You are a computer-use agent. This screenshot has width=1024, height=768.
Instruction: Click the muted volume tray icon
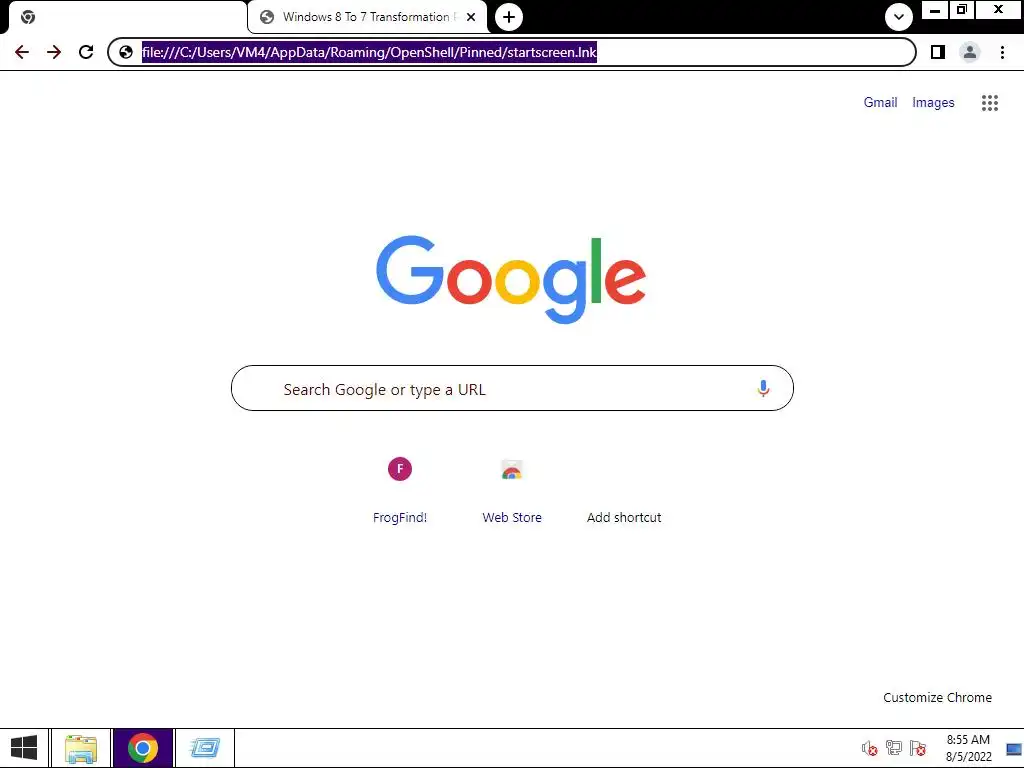click(869, 748)
